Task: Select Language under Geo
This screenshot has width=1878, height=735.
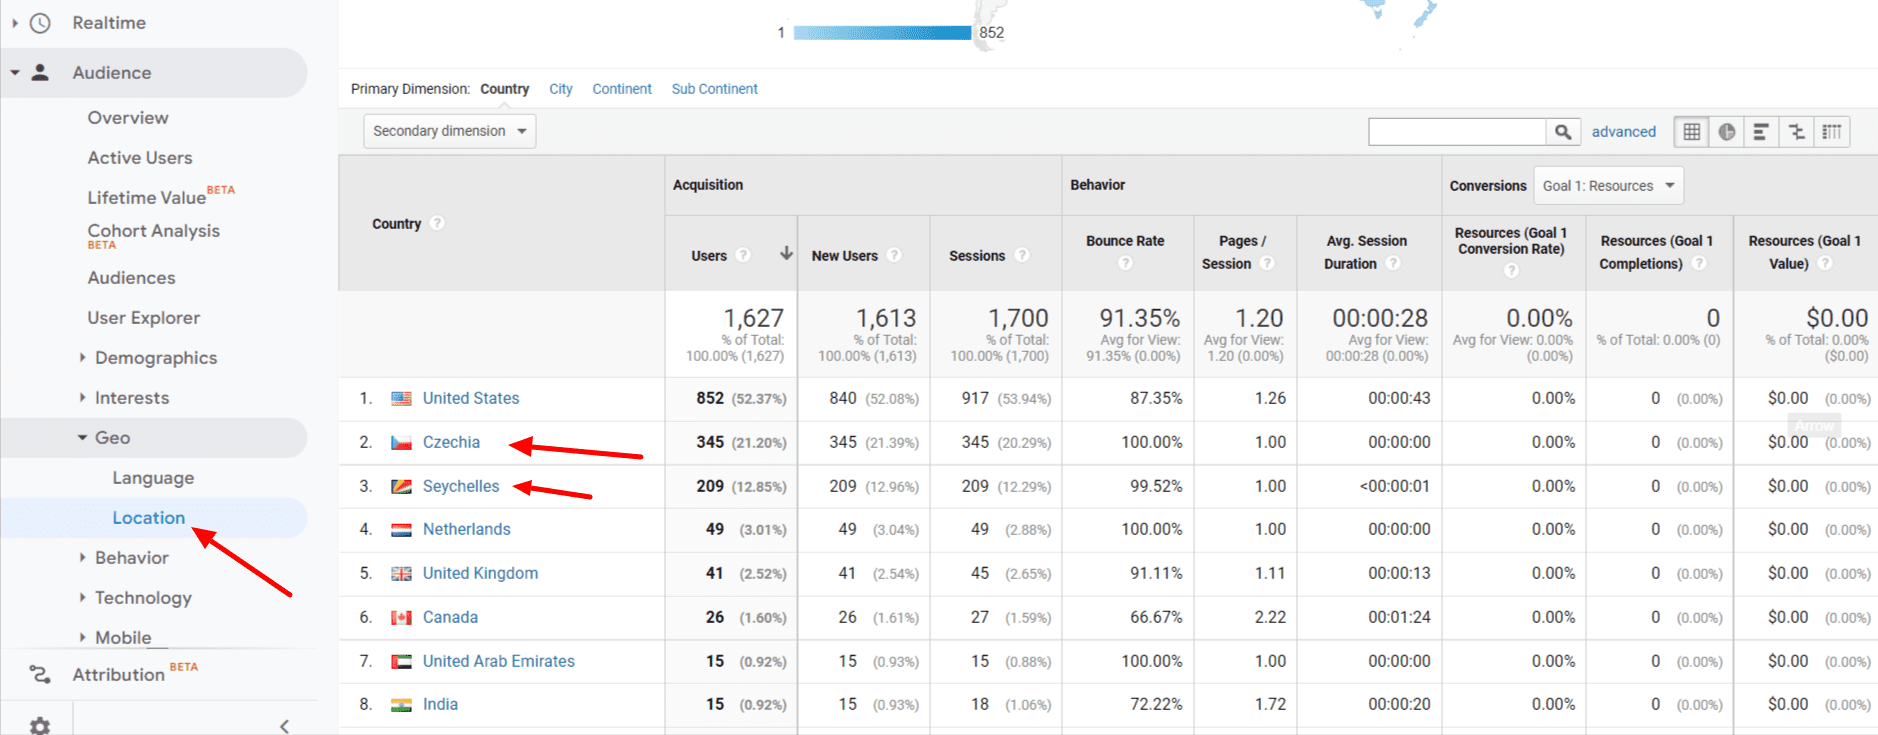Action: [x=153, y=478]
